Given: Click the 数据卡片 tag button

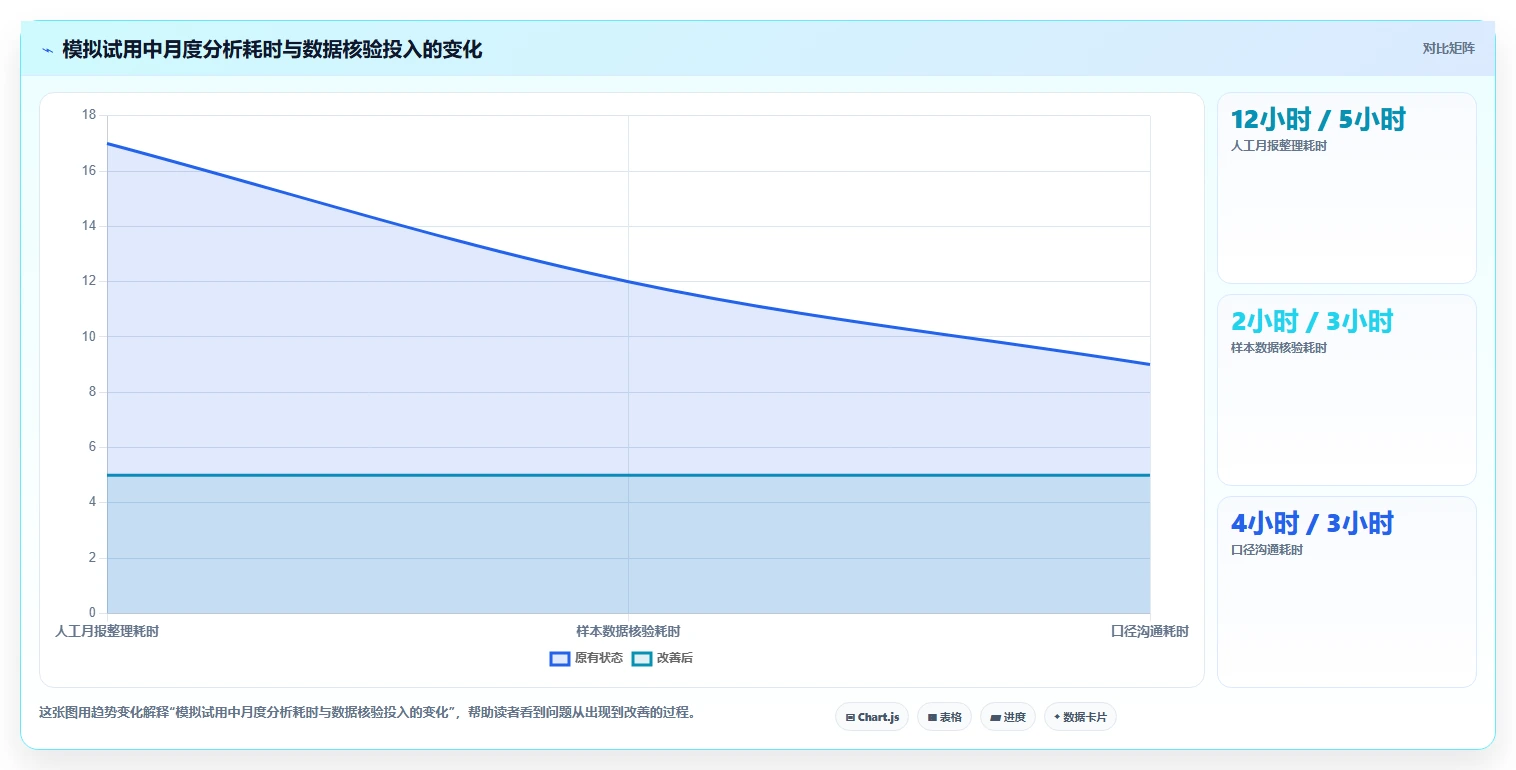Looking at the screenshot, I should point(1080,717).
